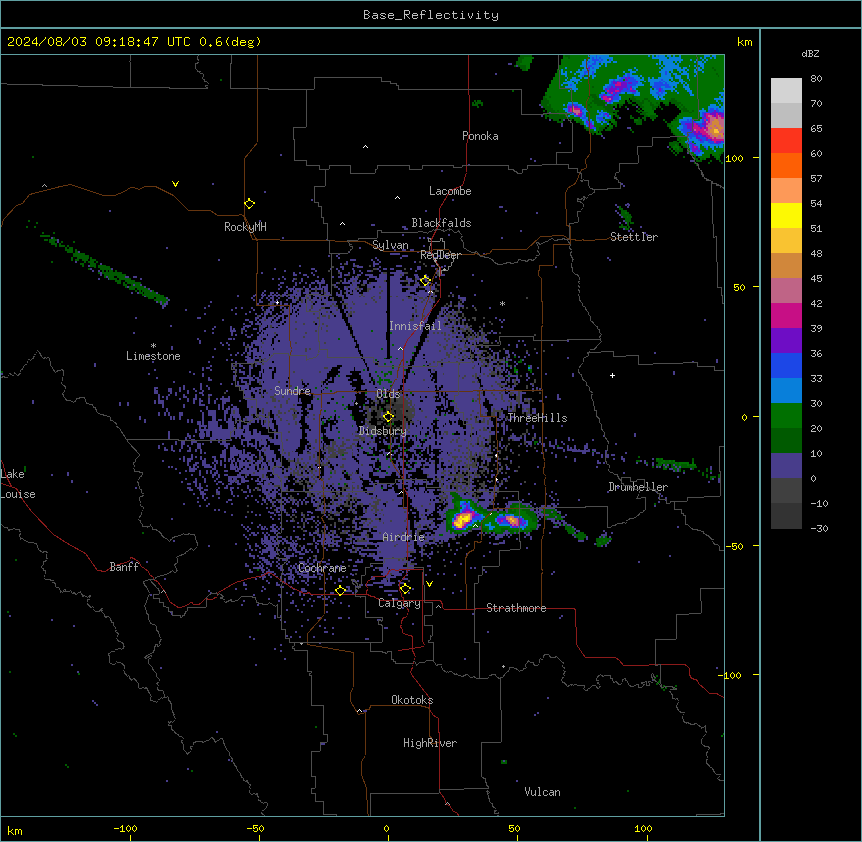
Task: Click white asterisk marker east of Innisfail
Action: click(x=502, y=303)
